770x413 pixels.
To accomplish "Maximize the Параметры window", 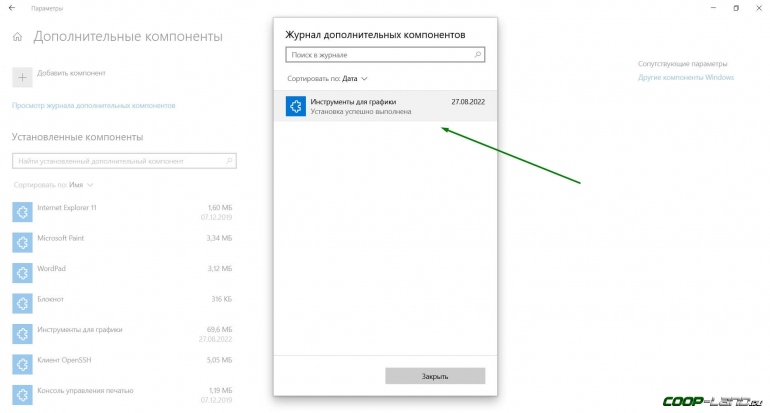I will pyautogui.click(x=736, y=9).
